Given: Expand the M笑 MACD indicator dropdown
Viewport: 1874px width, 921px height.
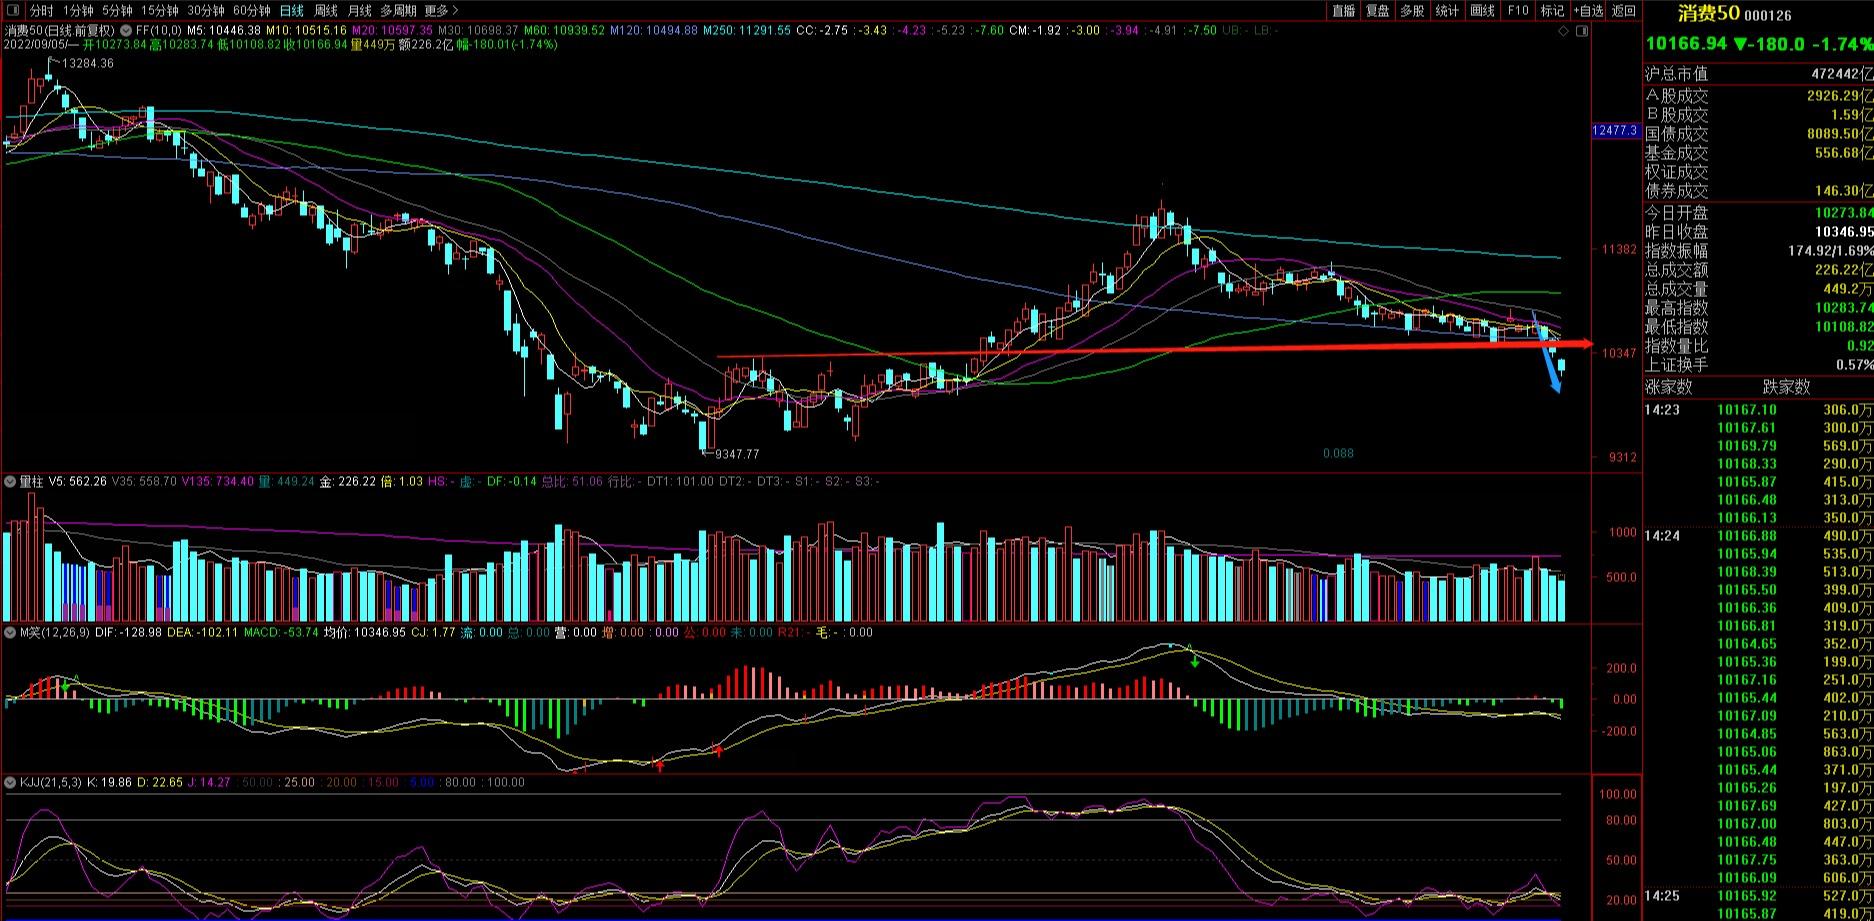Looking at the screenshot, I should pyautogui.click(x=11, y=633).
